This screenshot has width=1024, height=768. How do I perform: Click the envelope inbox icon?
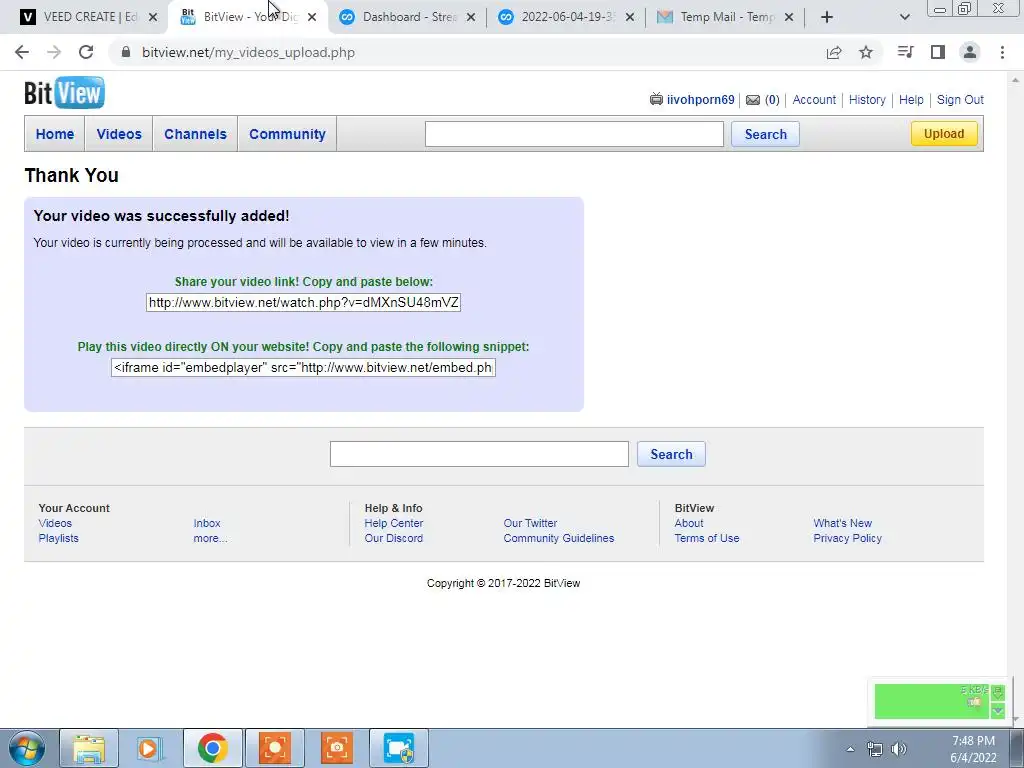[x=753, y=100]
